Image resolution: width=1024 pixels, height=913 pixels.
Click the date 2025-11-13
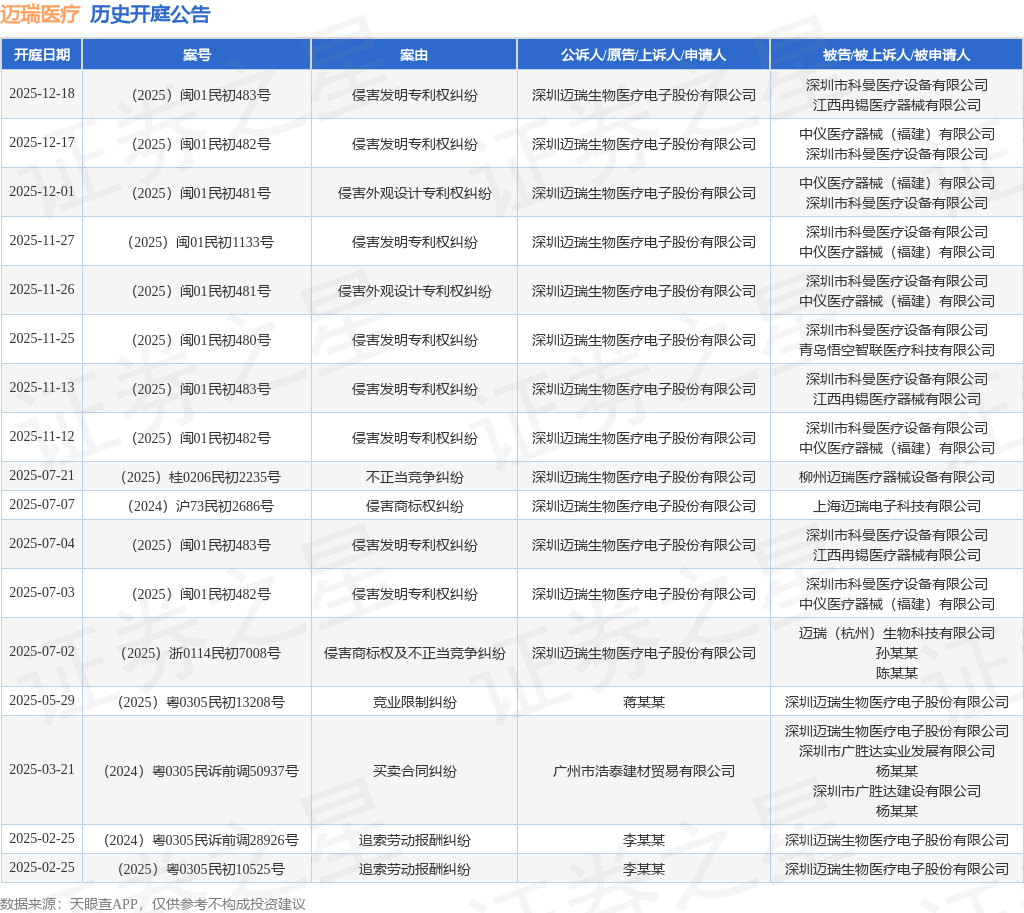click(x=42, y=387)
